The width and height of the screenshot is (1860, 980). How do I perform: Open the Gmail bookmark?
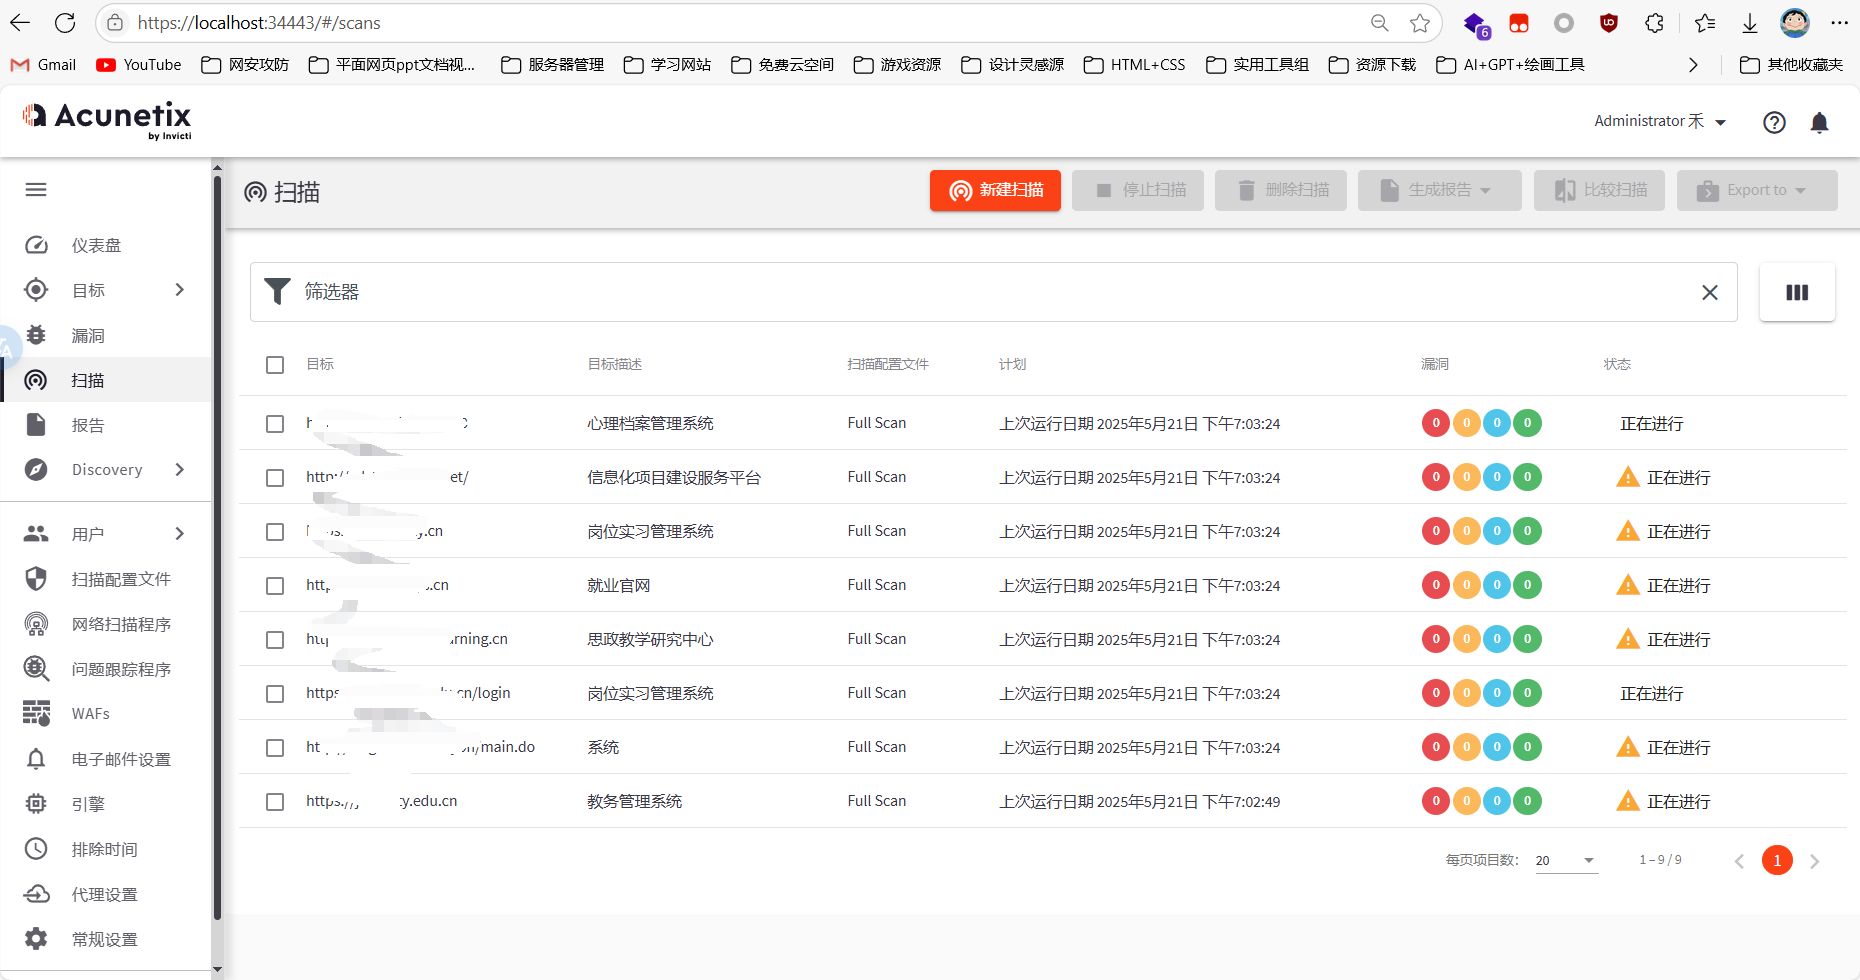point(43,64)
